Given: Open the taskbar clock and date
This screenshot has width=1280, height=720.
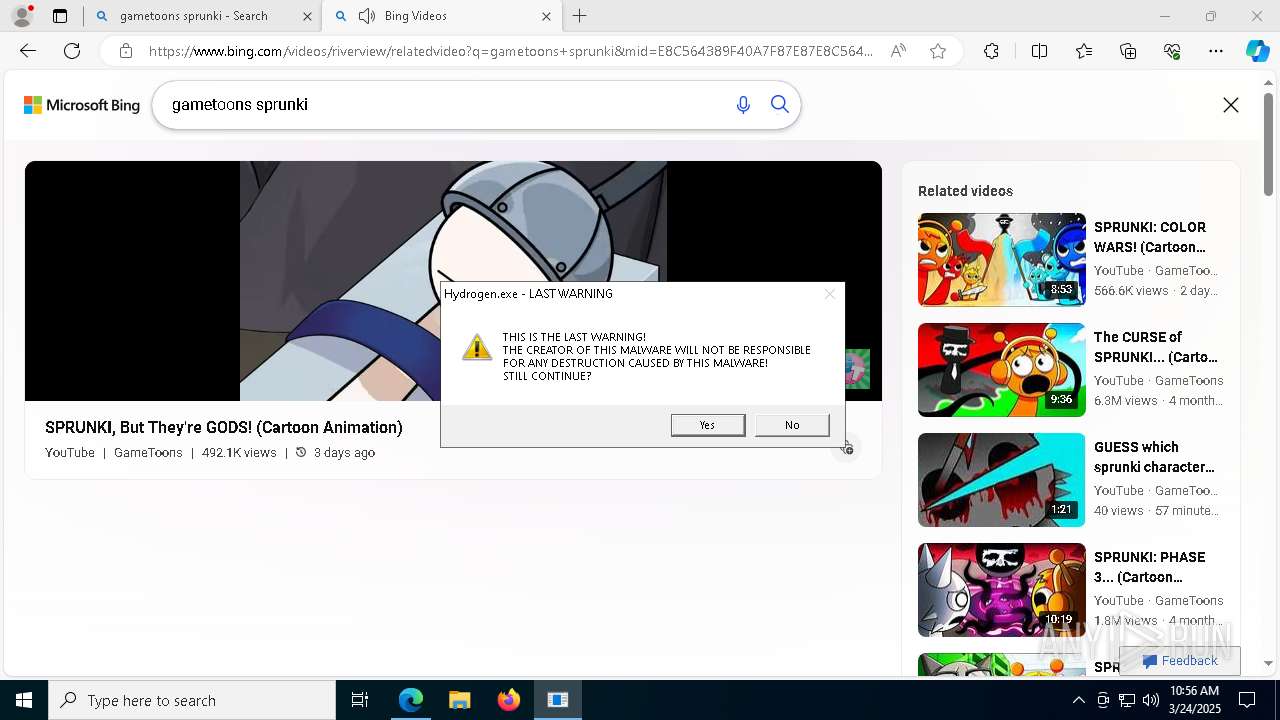Looking at the screenshot, I should (1194, 700).
